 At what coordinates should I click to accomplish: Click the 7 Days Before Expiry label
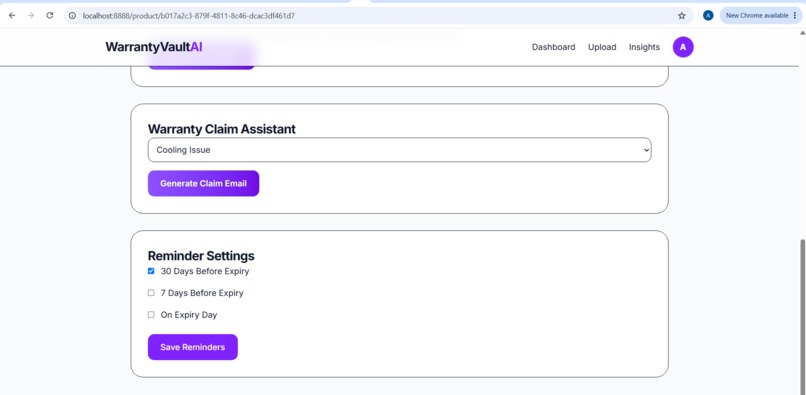(202, 293)
